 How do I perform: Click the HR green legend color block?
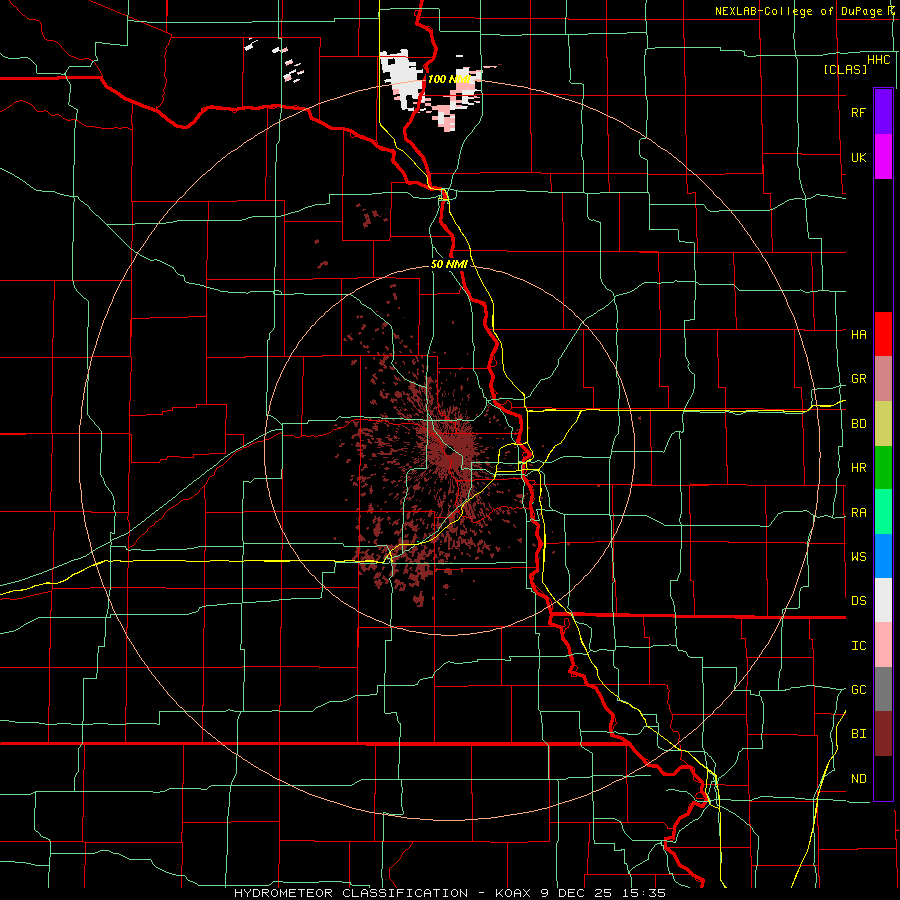pyautogui.click(x=883, y=468)
